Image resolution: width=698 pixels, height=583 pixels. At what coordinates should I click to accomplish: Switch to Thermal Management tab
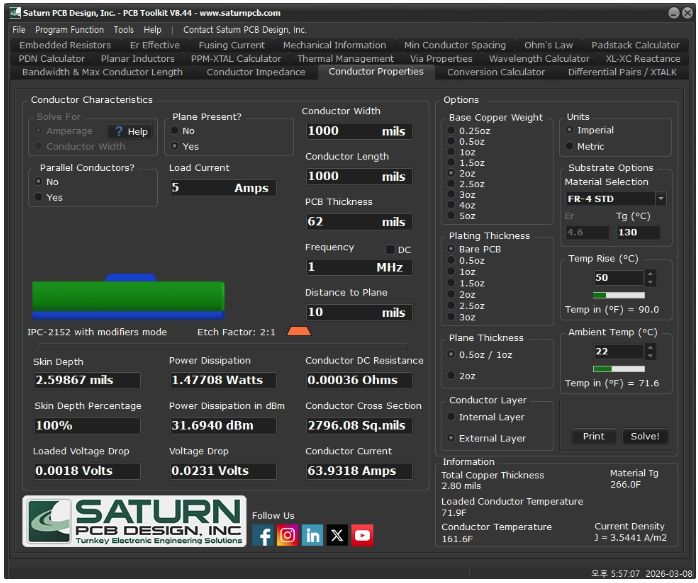click(345, 59)
